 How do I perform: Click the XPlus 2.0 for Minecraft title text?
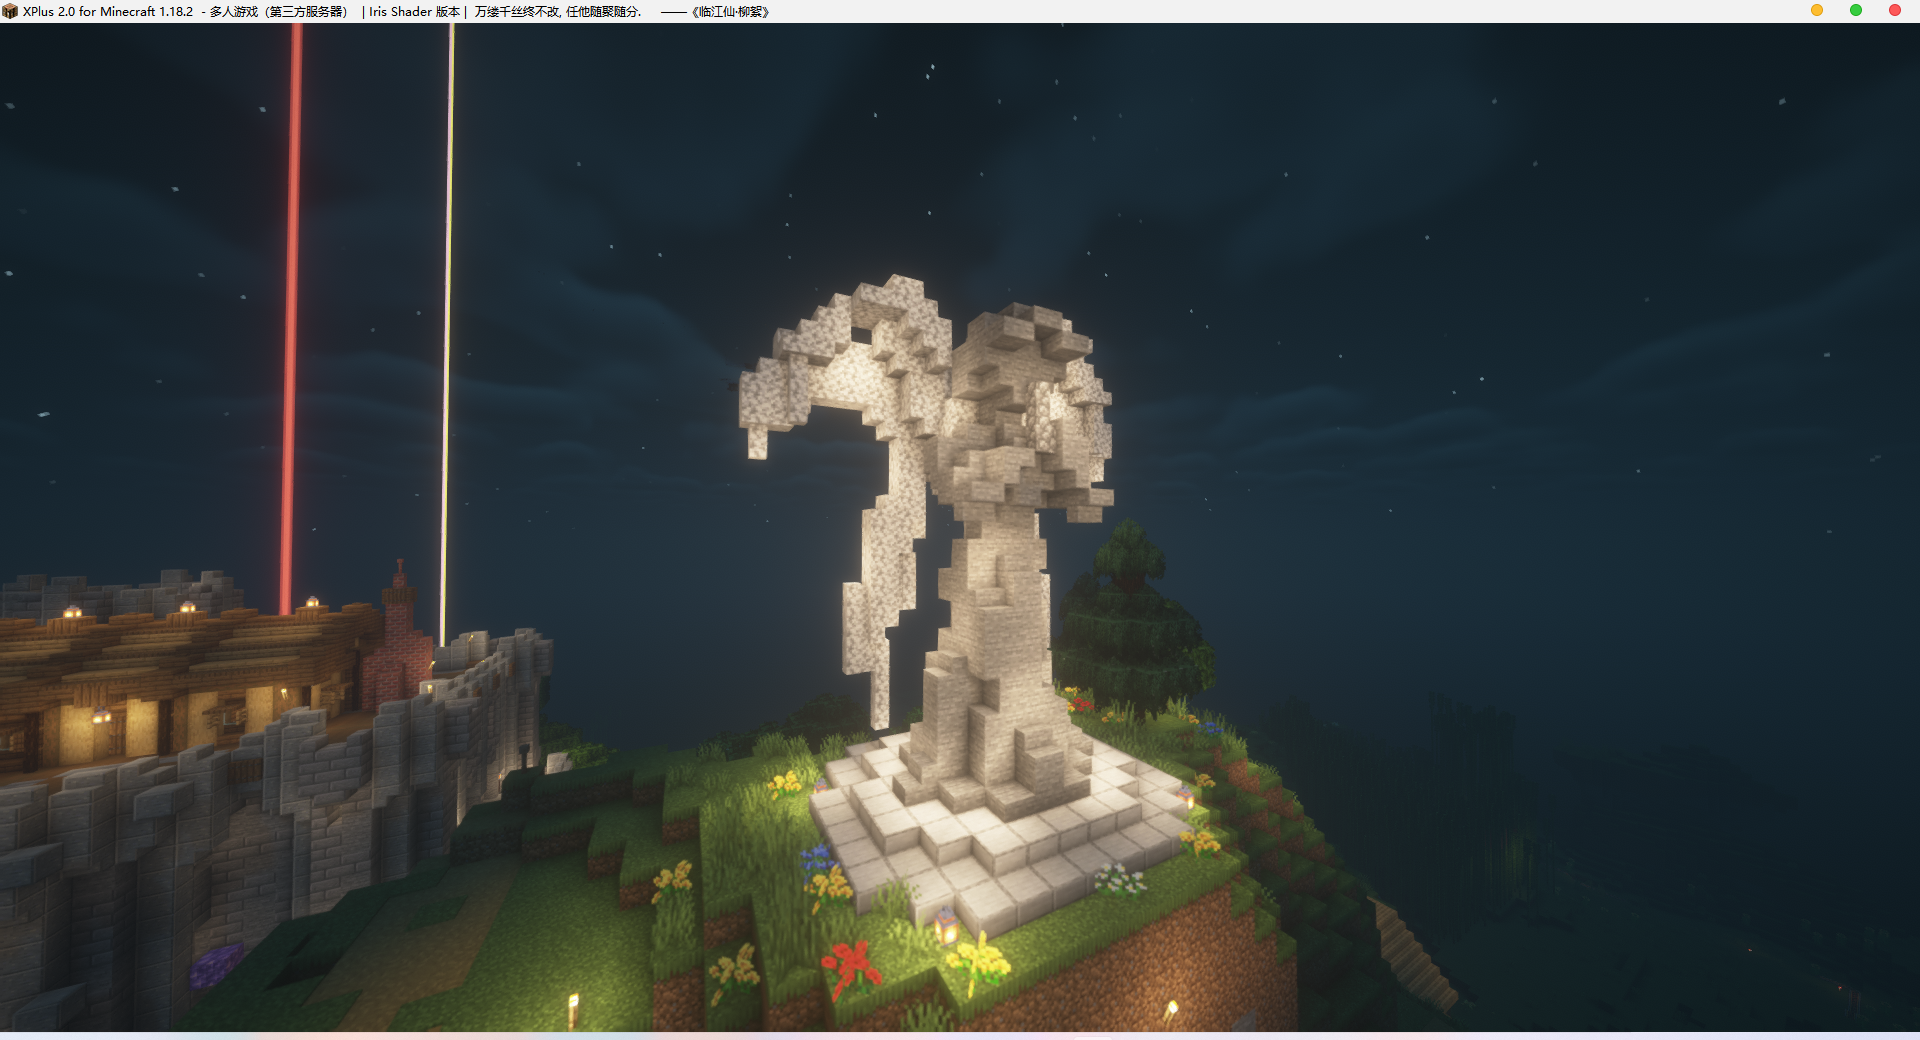click(108, 12)
